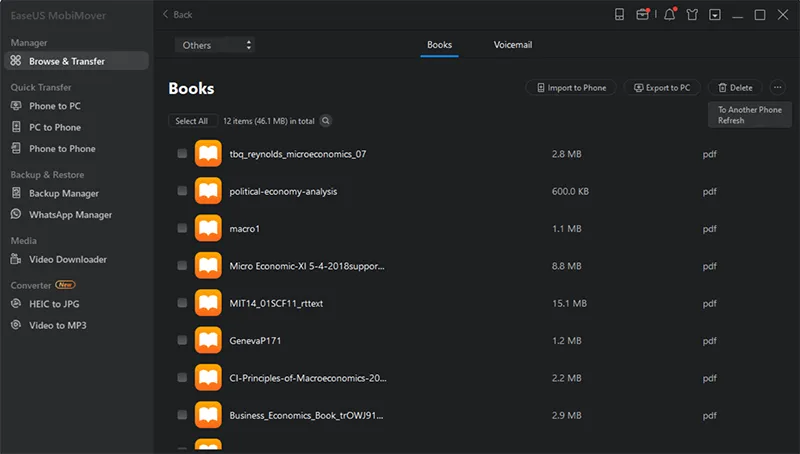
Task: Open the notifications bell
Action: (x=669, y=14)
